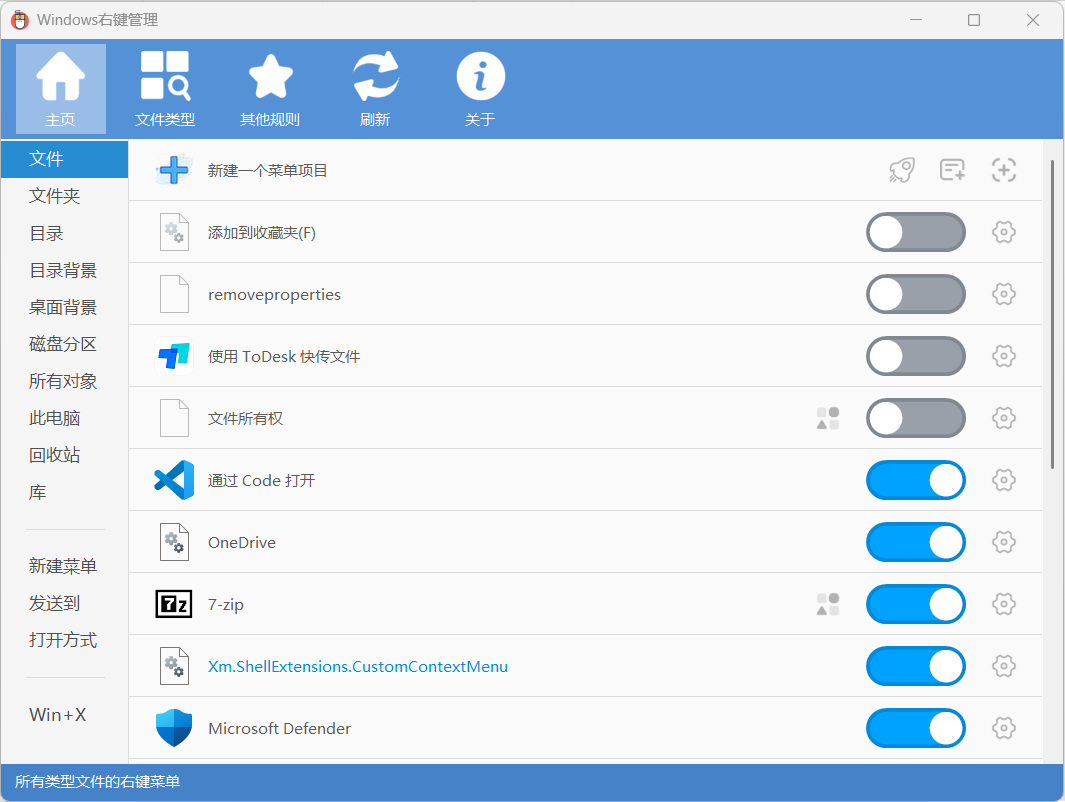Viewport: 1065px width, 802px height.
Task: Enable the removeproperties toggle
Action: coord(916,294)
